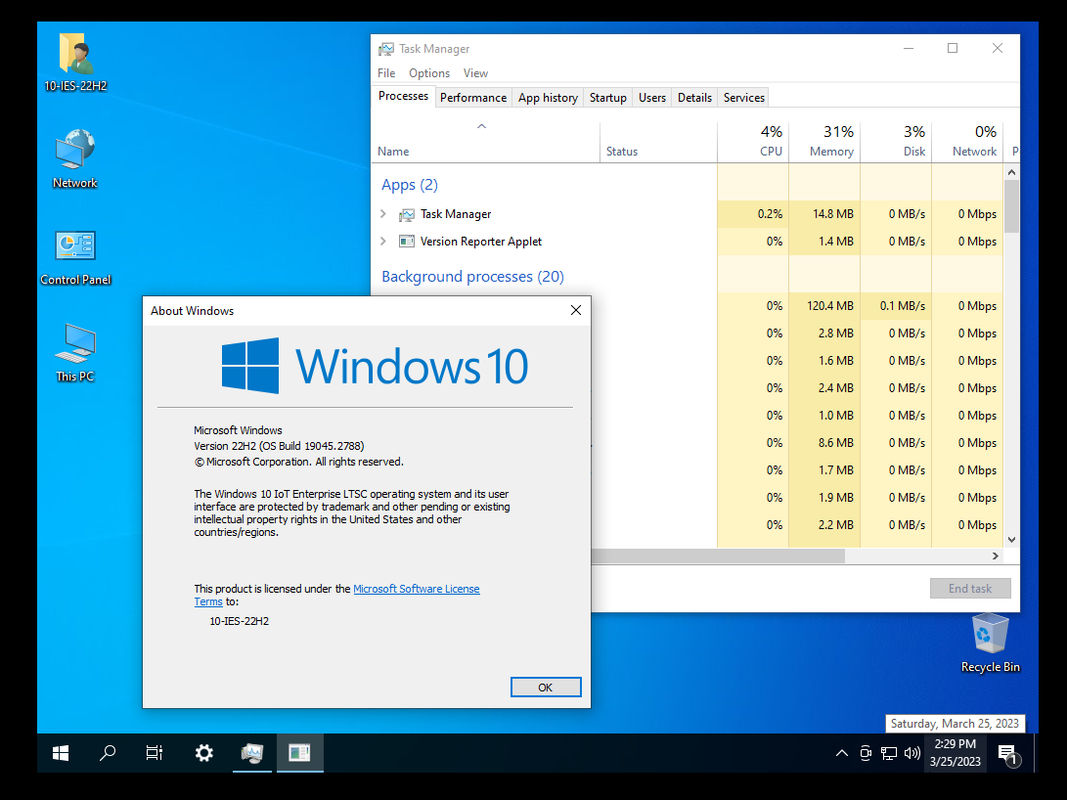Click the Task Manager title bar icon
The height and width of the screenshot is (800, 1067).
(x=386, y=49)
